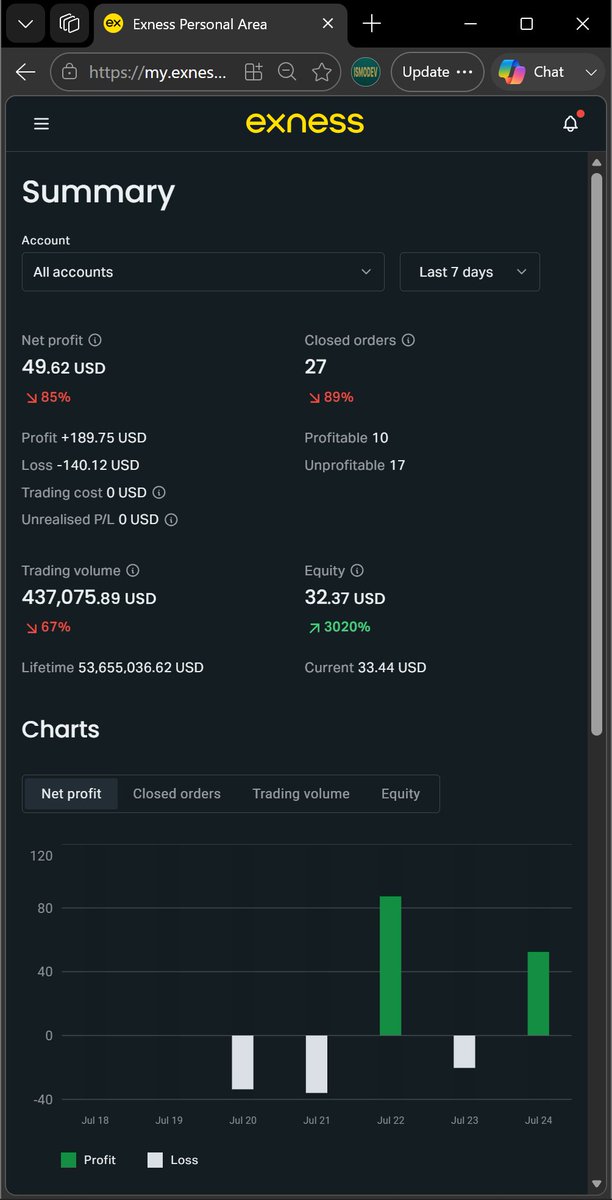Click the Closed orders info icon
The height and width of the screenshot is (1200, 612).
[408, 340]
